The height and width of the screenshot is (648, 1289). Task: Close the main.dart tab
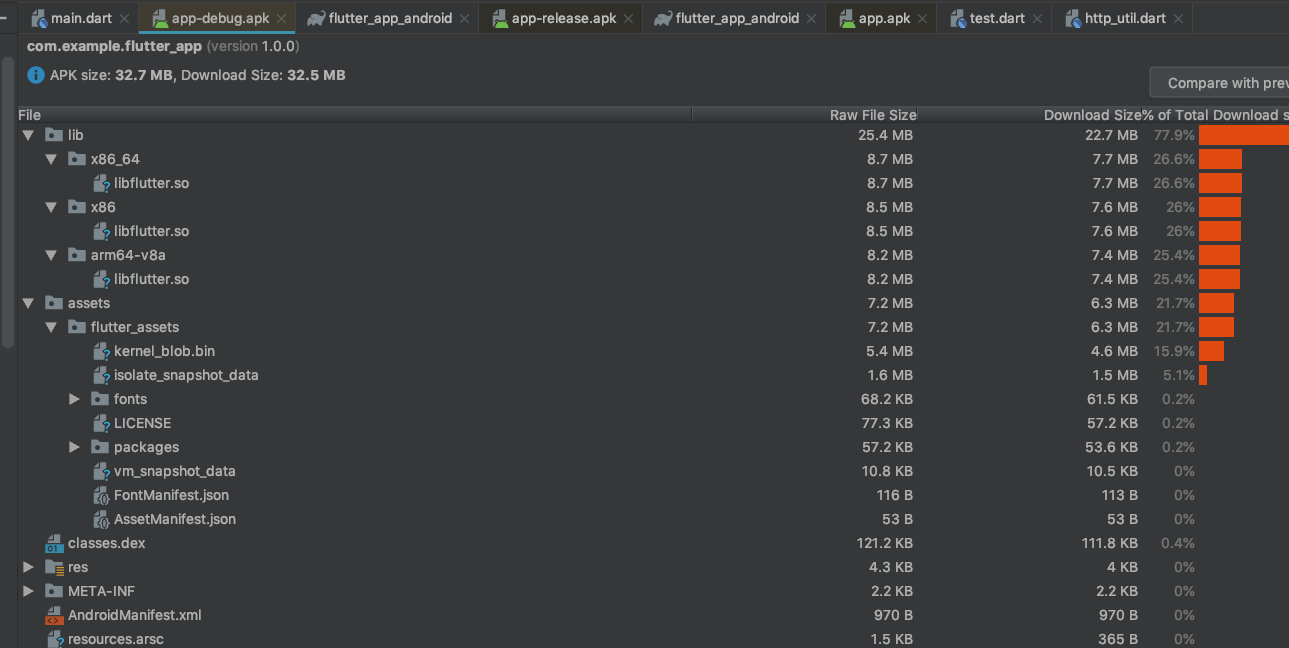click(124, 18)
